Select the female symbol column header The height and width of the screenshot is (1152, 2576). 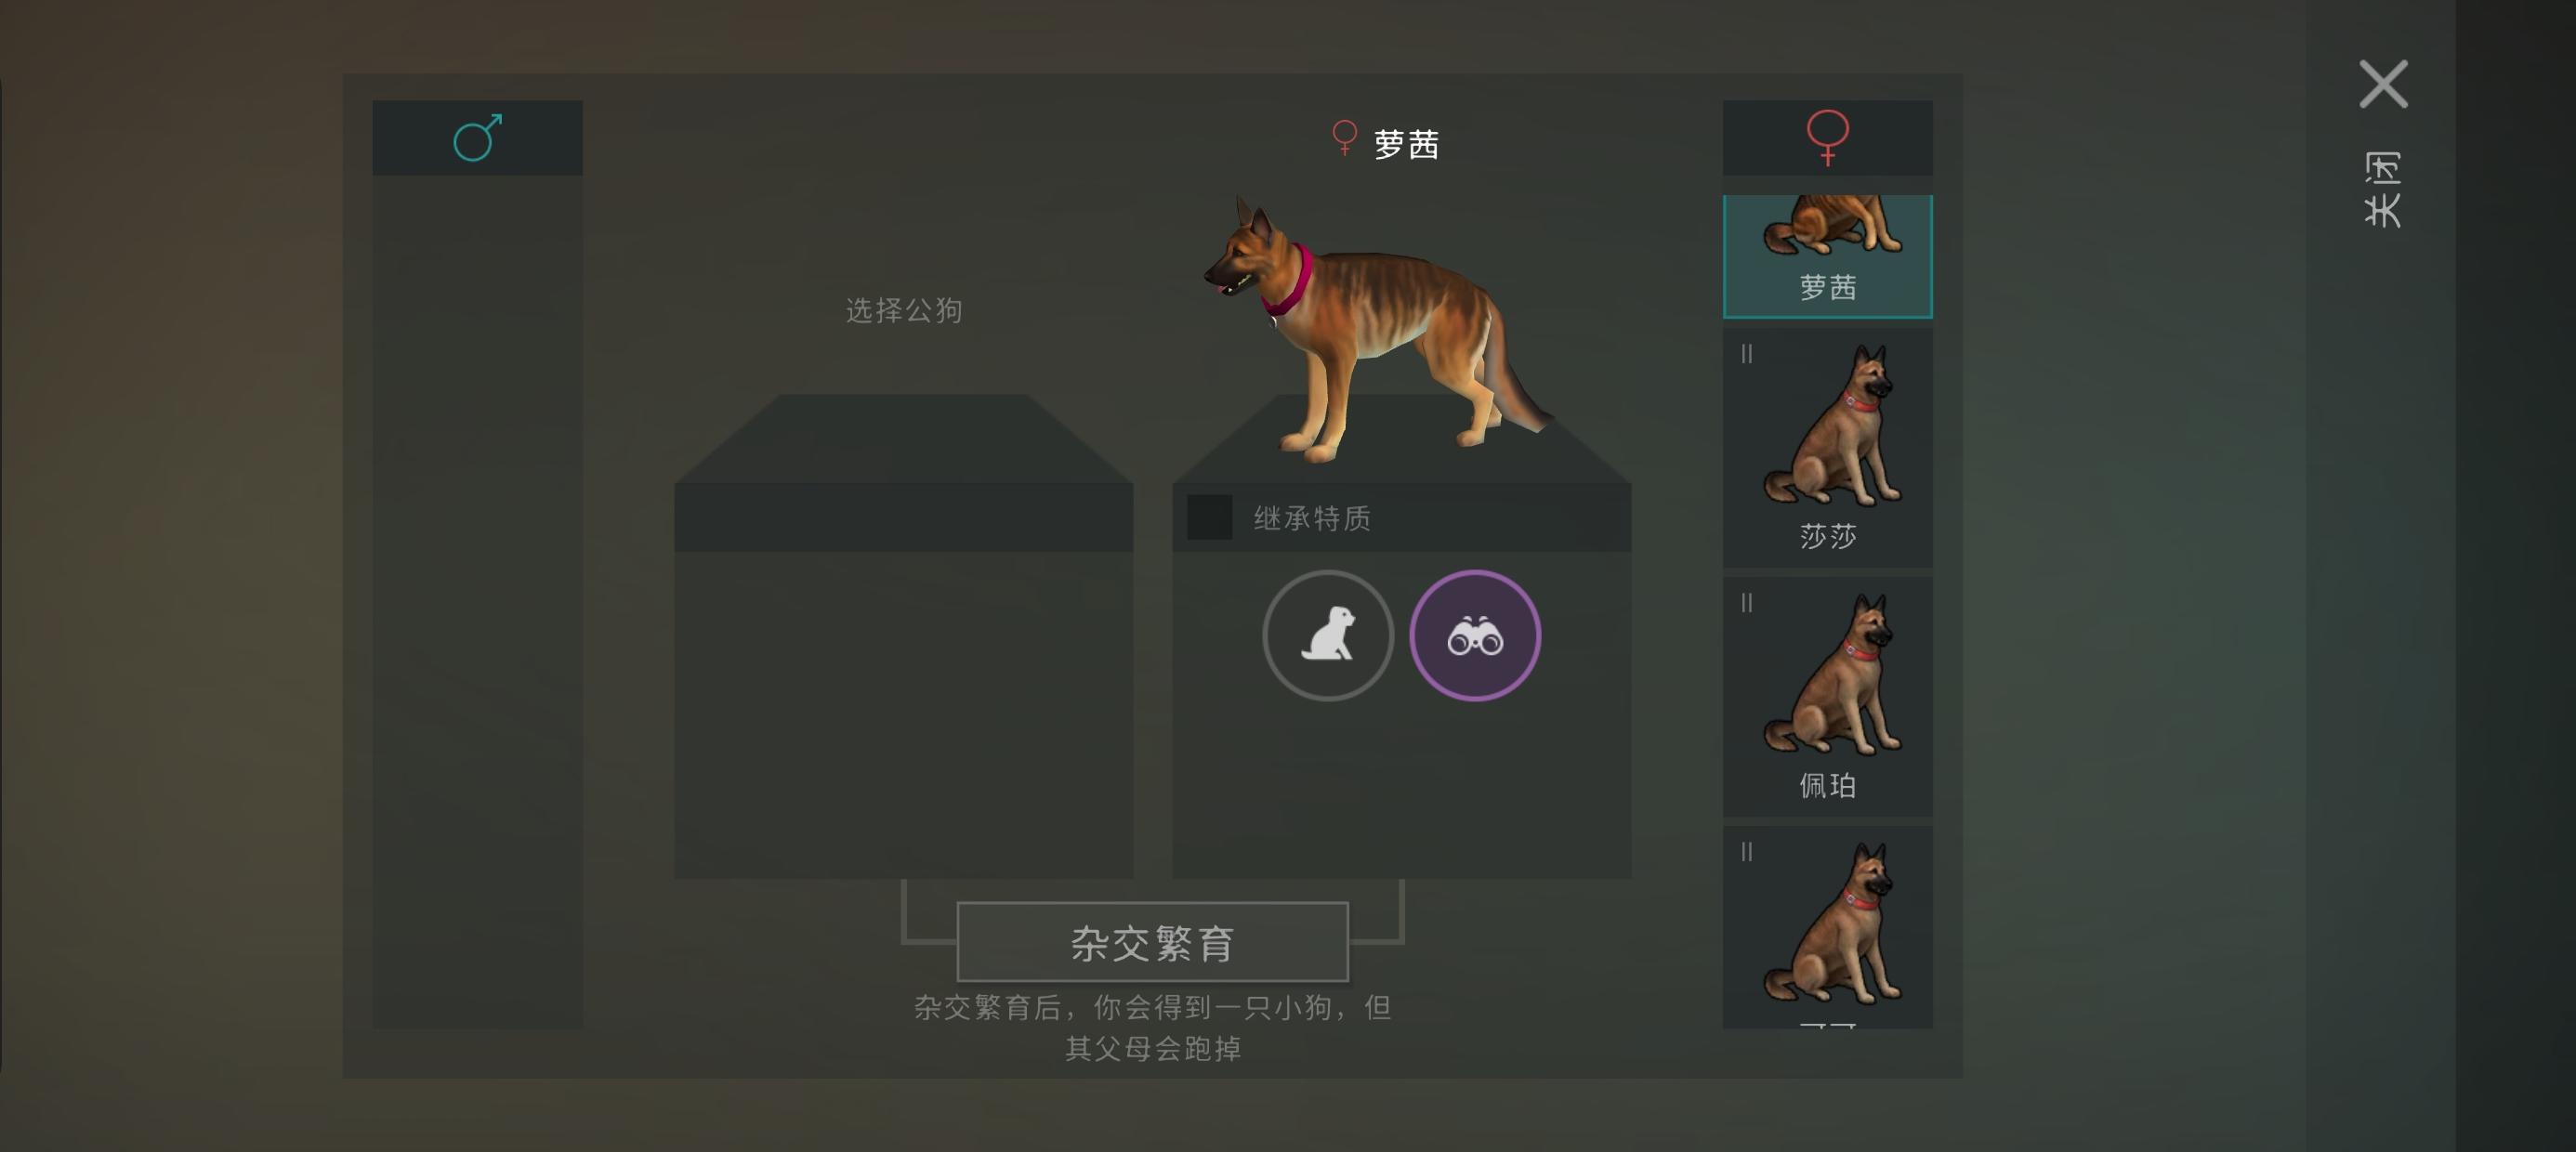[1827, 138]
